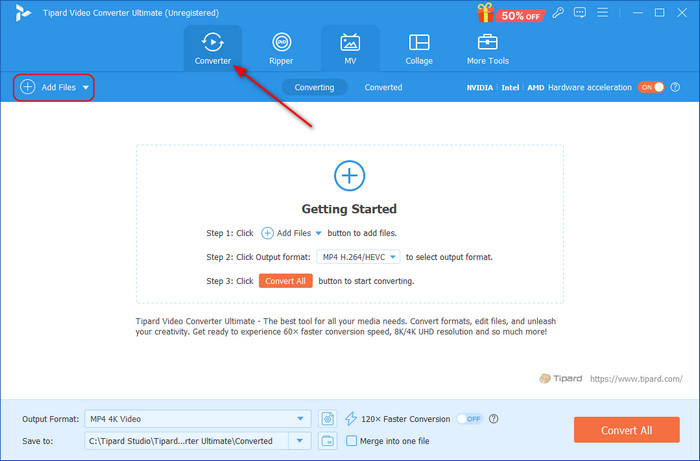Click the Intel label
The width and height of the screenshot is (700, 461).
[x=510, y=87]
